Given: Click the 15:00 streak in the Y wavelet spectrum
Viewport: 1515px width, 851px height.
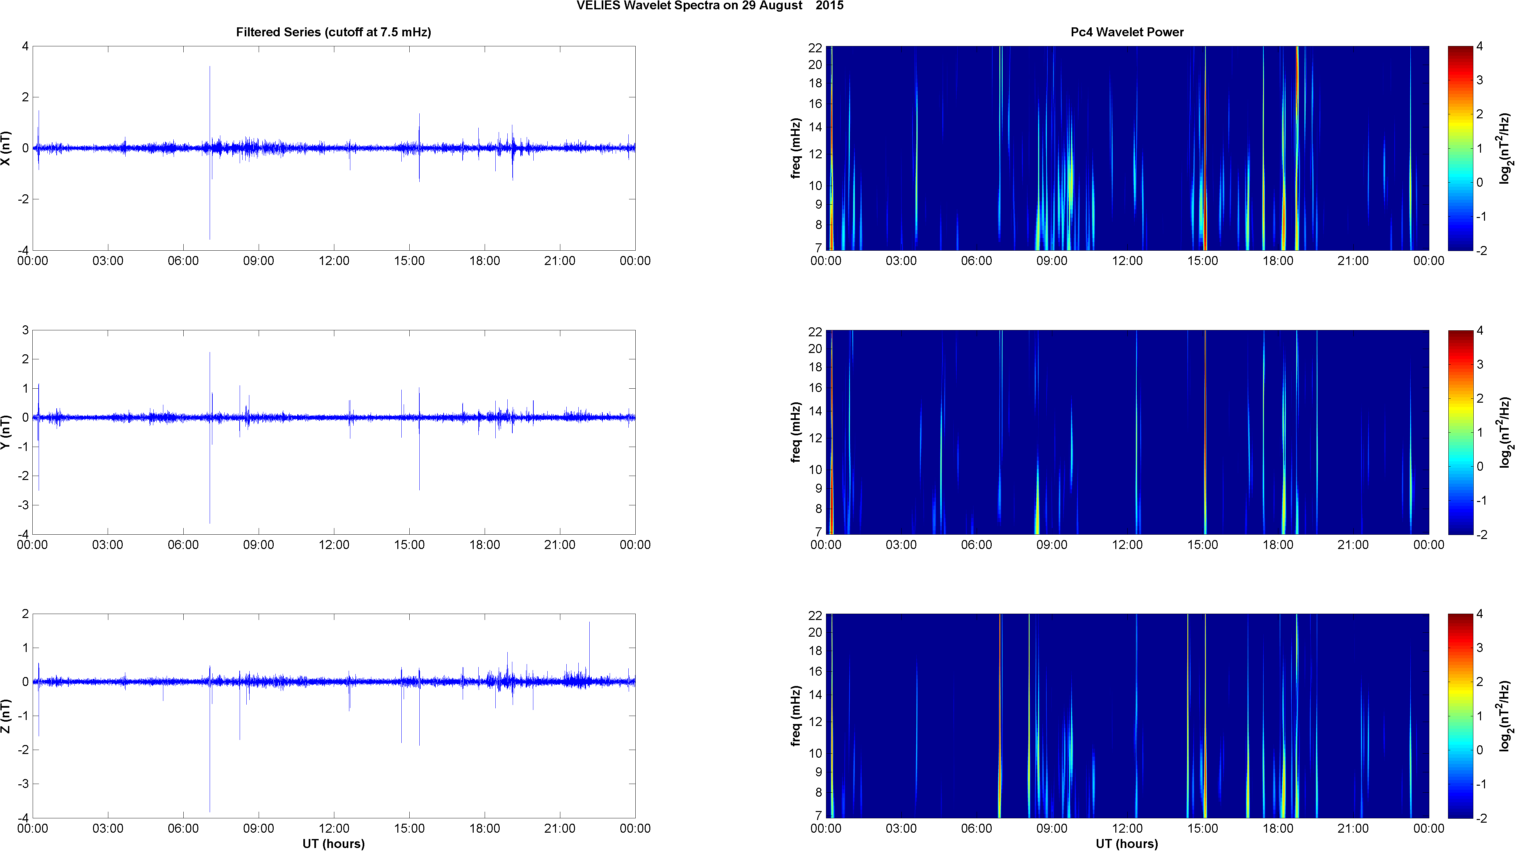Looking at the screenshot, I should [x=1205, y=432].
